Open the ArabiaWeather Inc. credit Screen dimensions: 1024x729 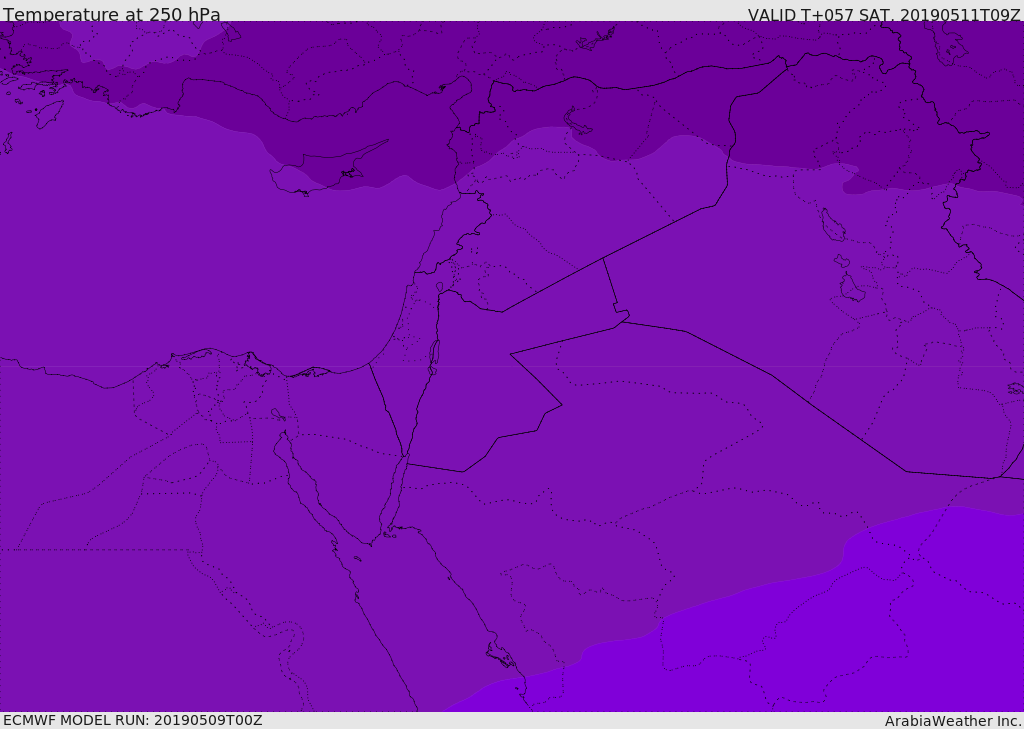[953, 721]
